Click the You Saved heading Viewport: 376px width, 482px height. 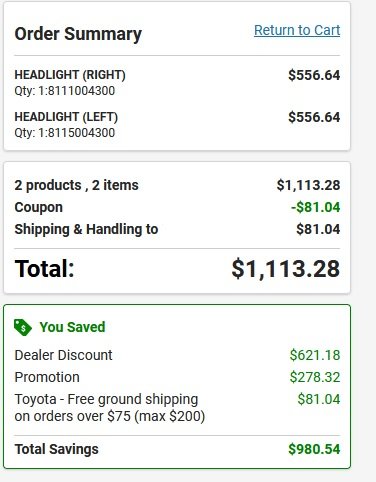72,327
